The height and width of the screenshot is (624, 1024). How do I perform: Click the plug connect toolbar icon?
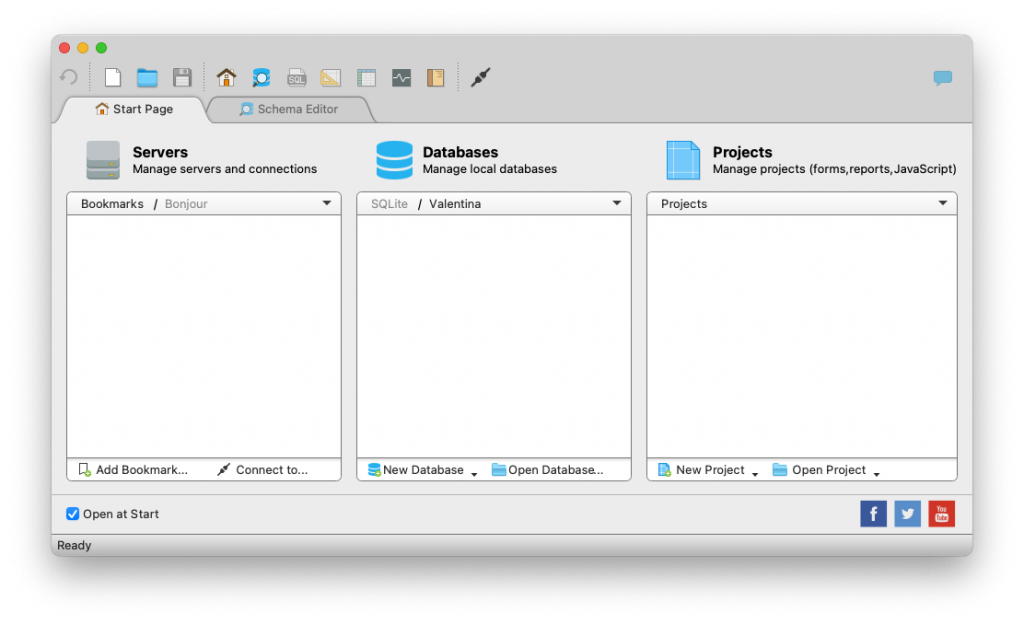[x=480, y=78]
